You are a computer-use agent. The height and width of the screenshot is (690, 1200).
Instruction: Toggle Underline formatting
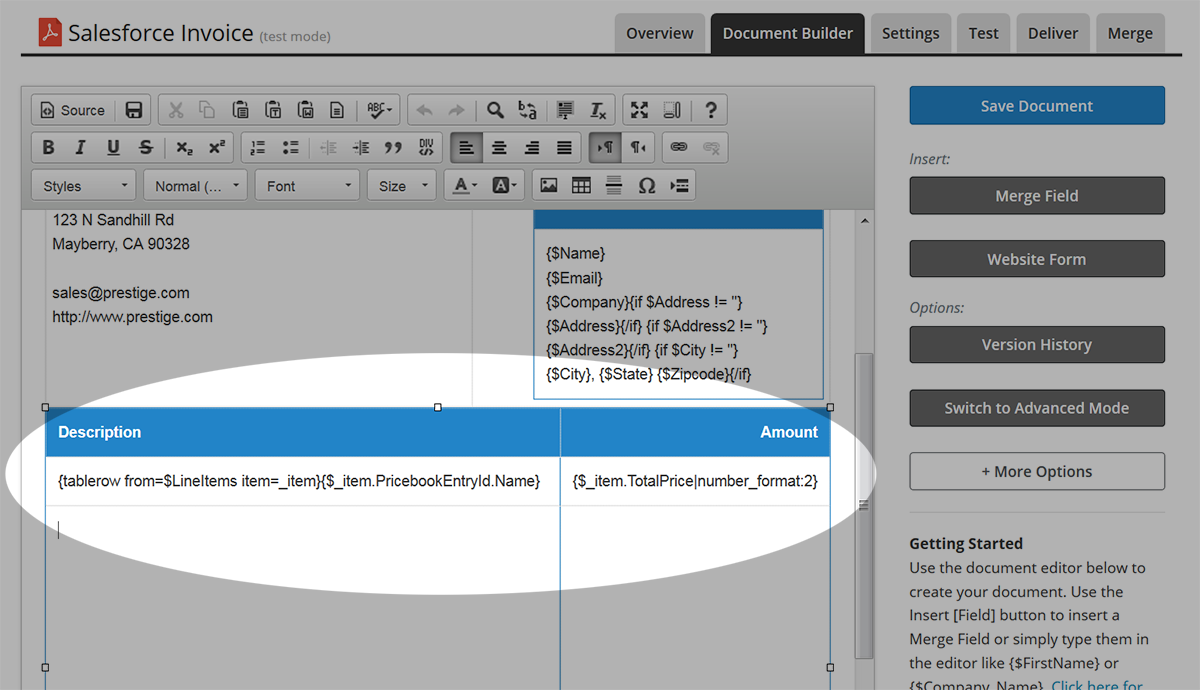click(113, 147)
